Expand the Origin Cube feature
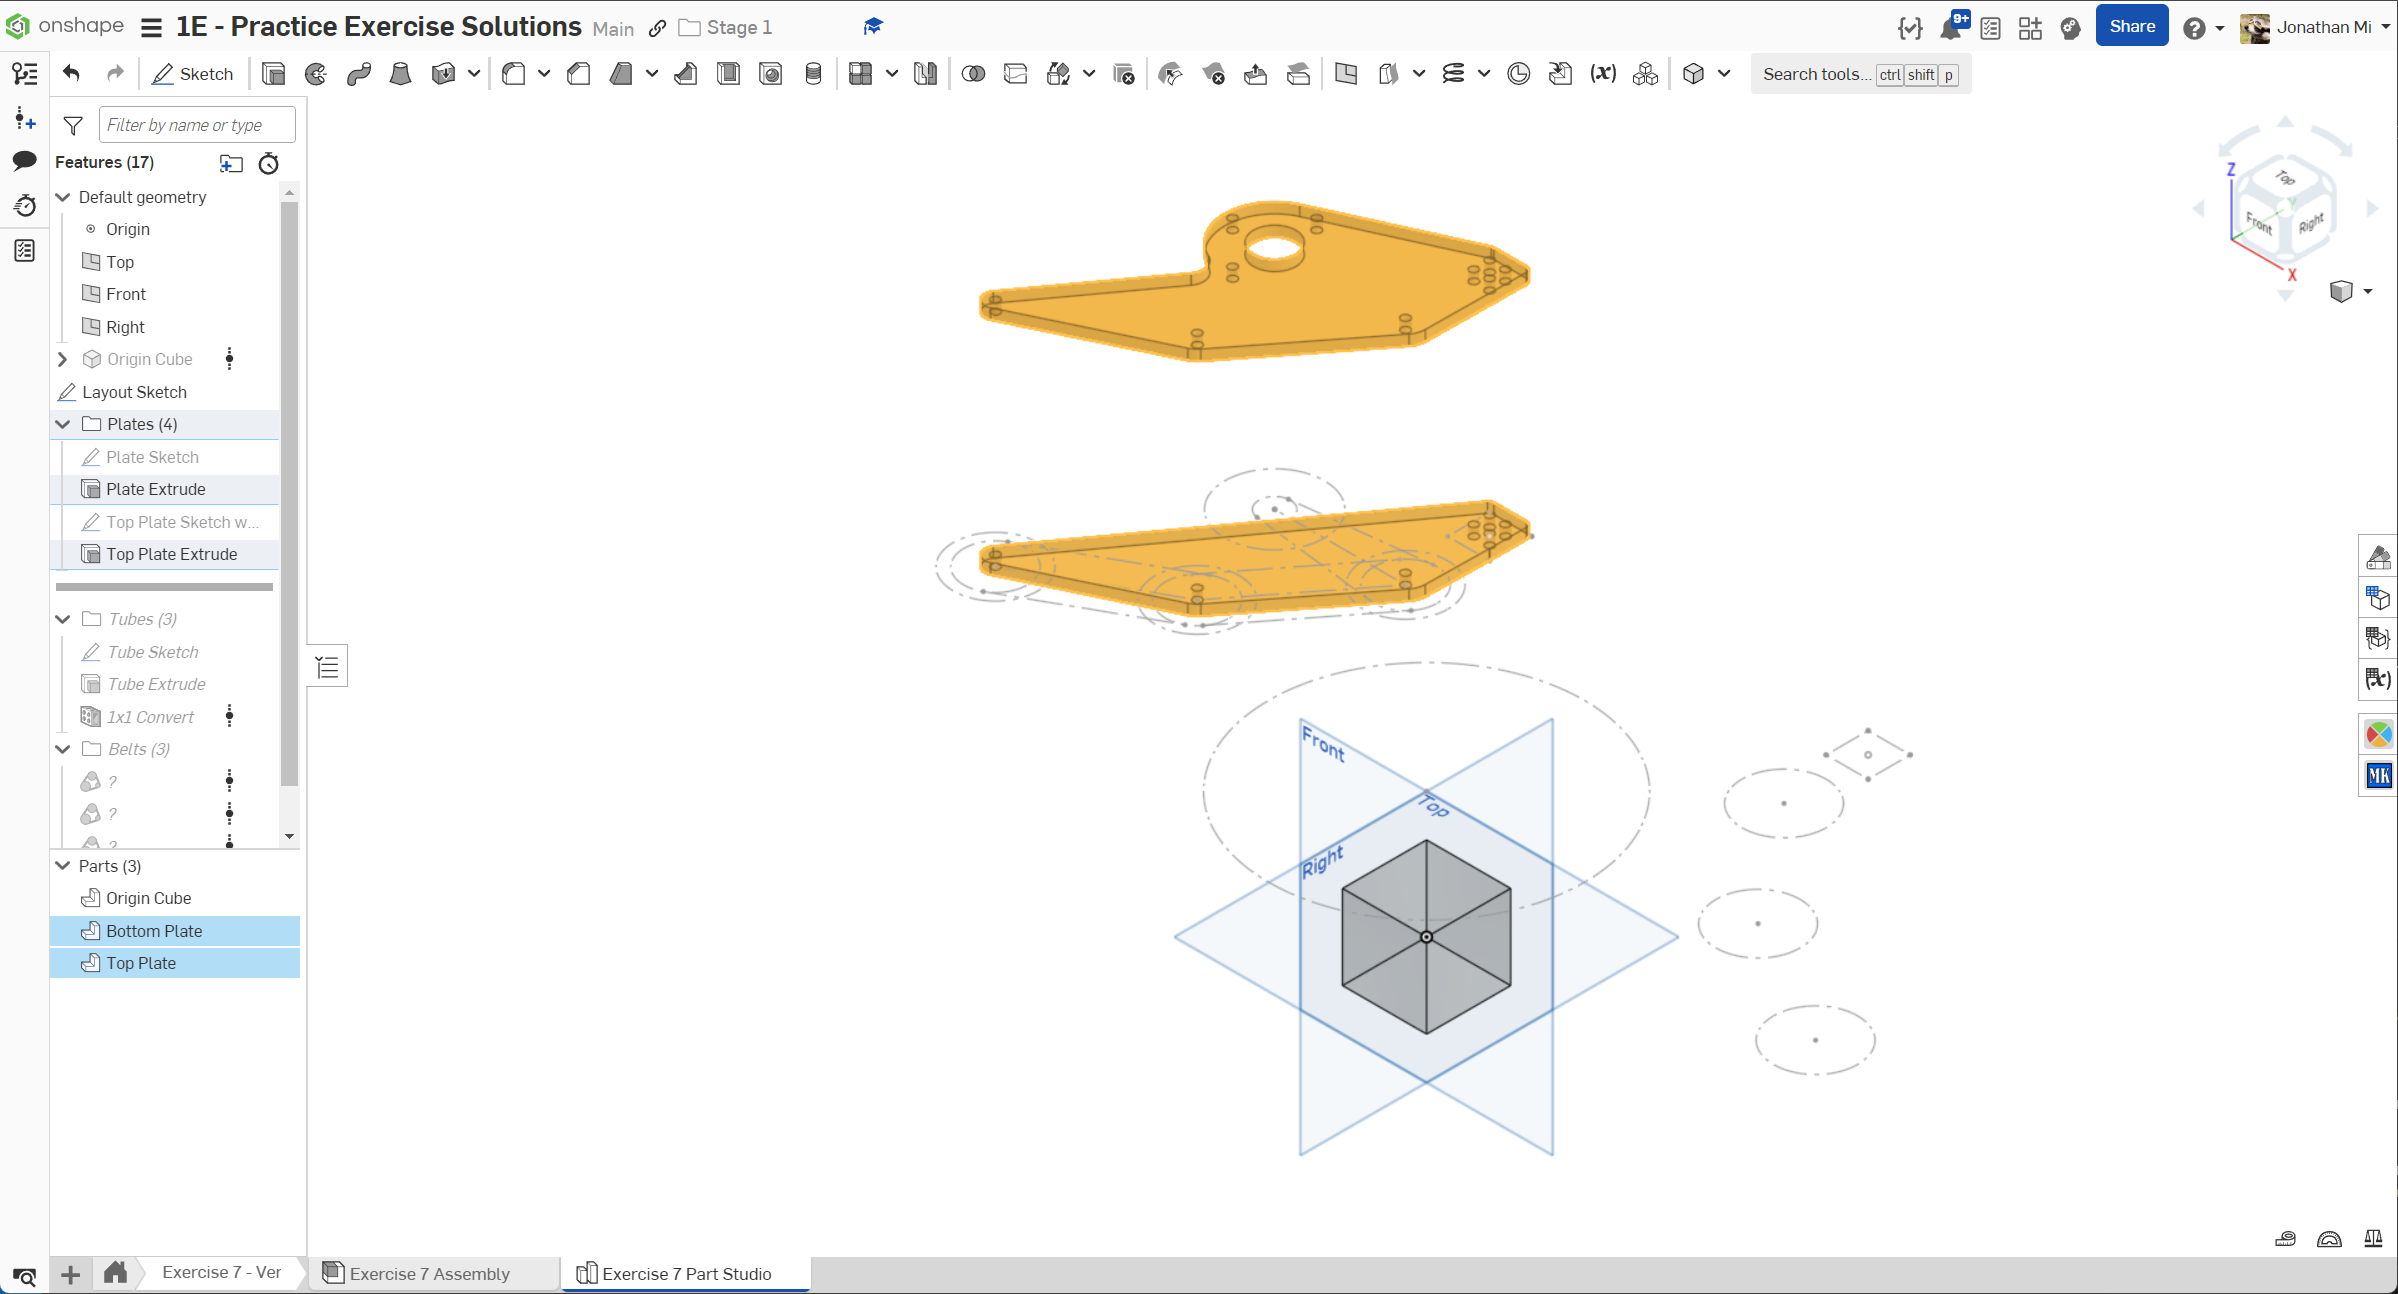Viewport: 2398px width, 1294px height. (x=63, y=359)
